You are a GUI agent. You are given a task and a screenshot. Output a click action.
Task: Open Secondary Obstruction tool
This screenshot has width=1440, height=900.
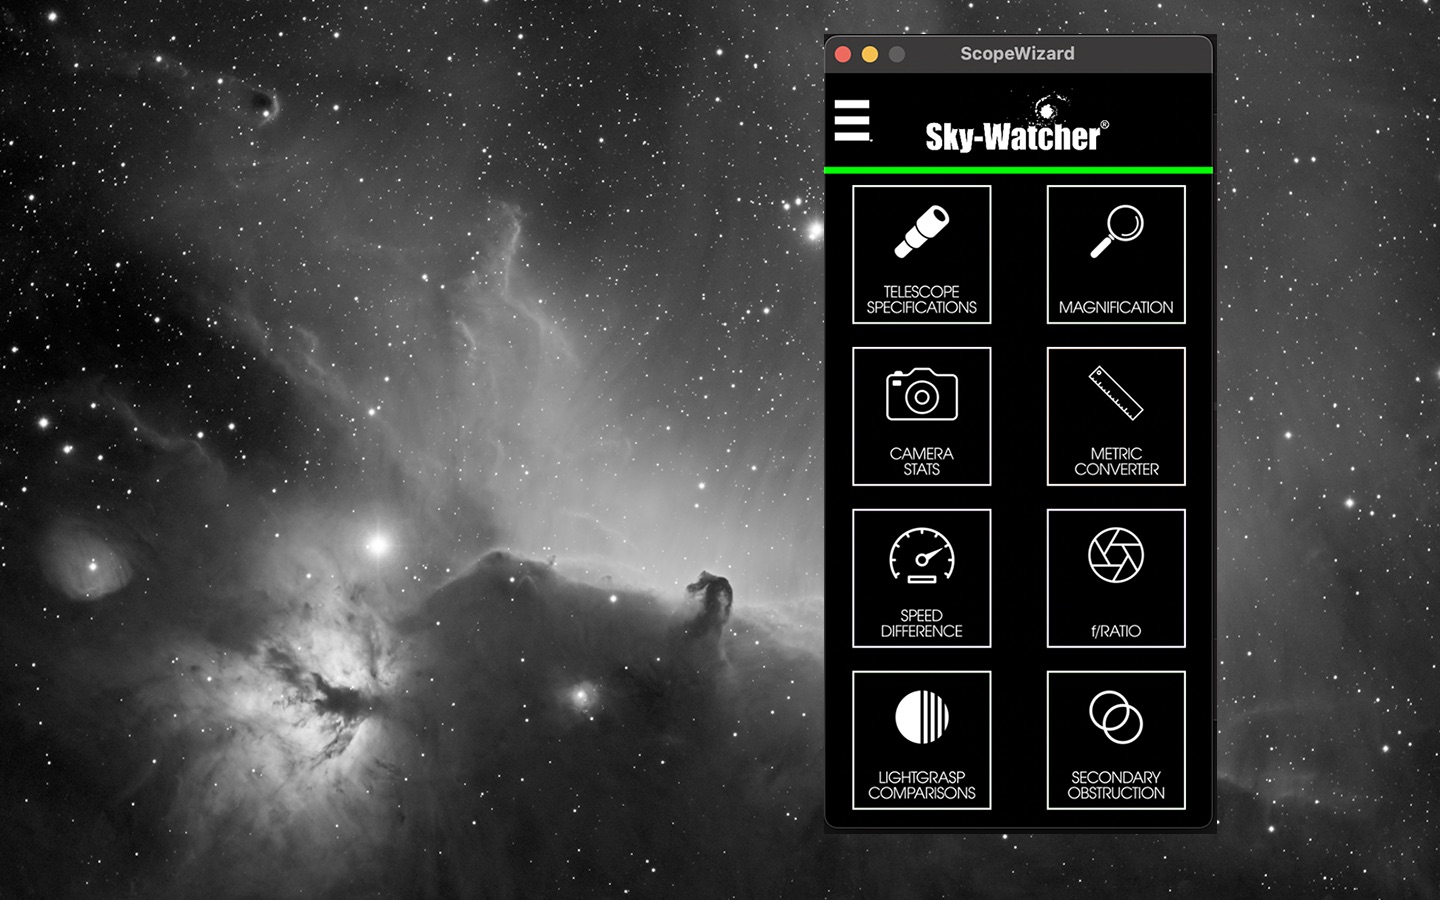(1116, 740)
